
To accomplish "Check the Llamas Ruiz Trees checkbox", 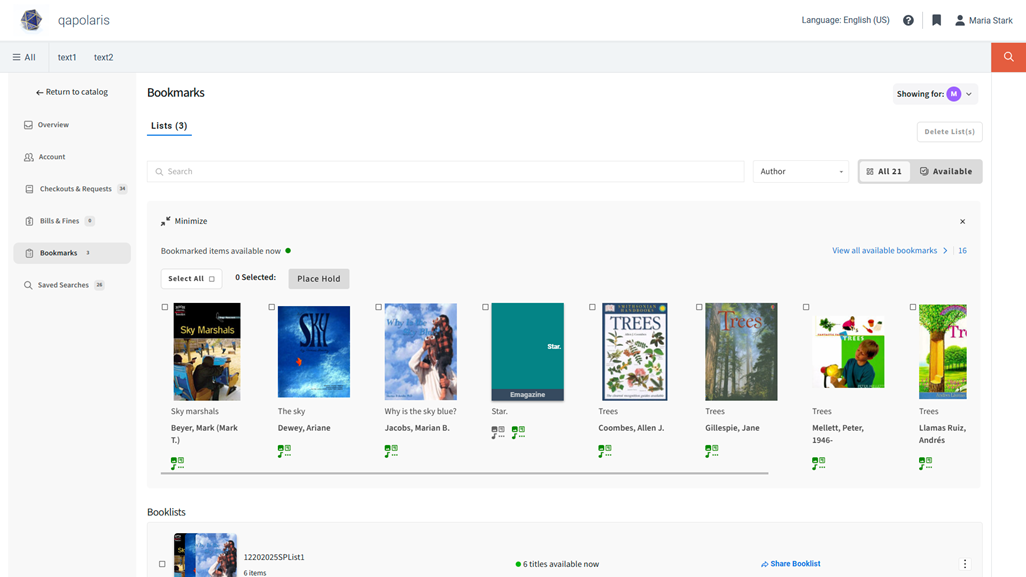I will click(x=913, y=307).
